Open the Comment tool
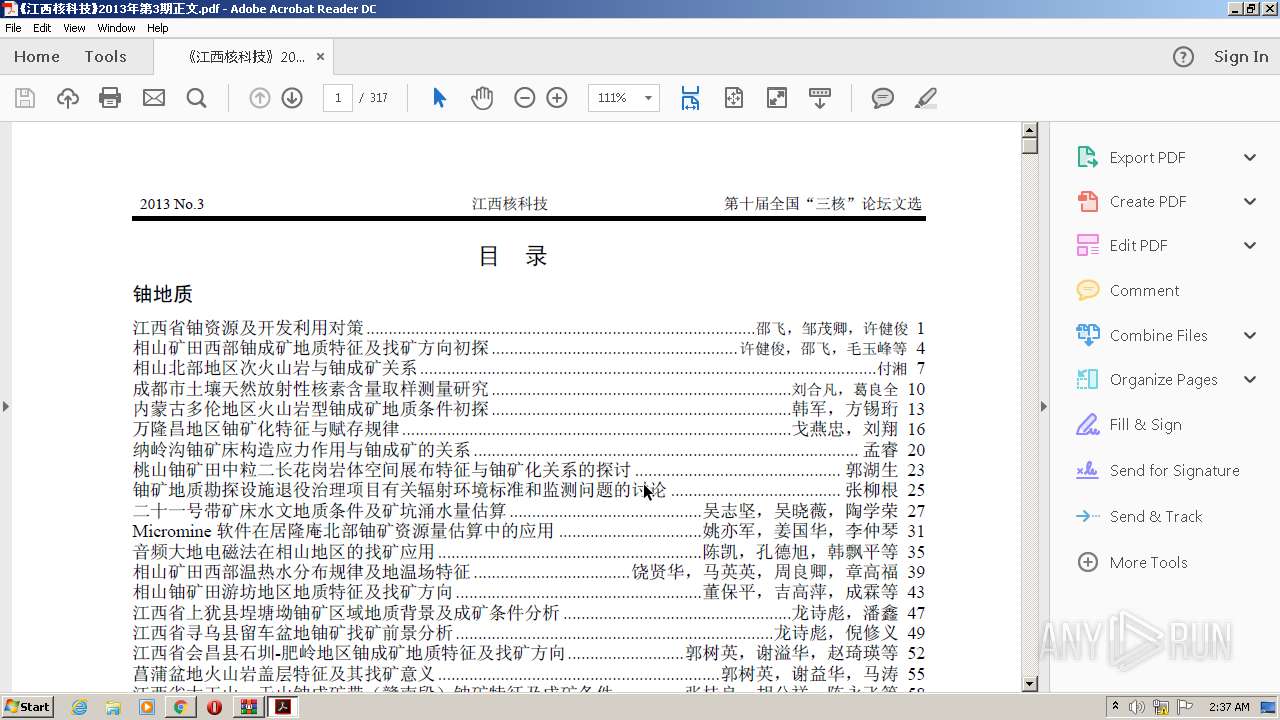The image size is (1280, 720). (x=1144, y=291)
